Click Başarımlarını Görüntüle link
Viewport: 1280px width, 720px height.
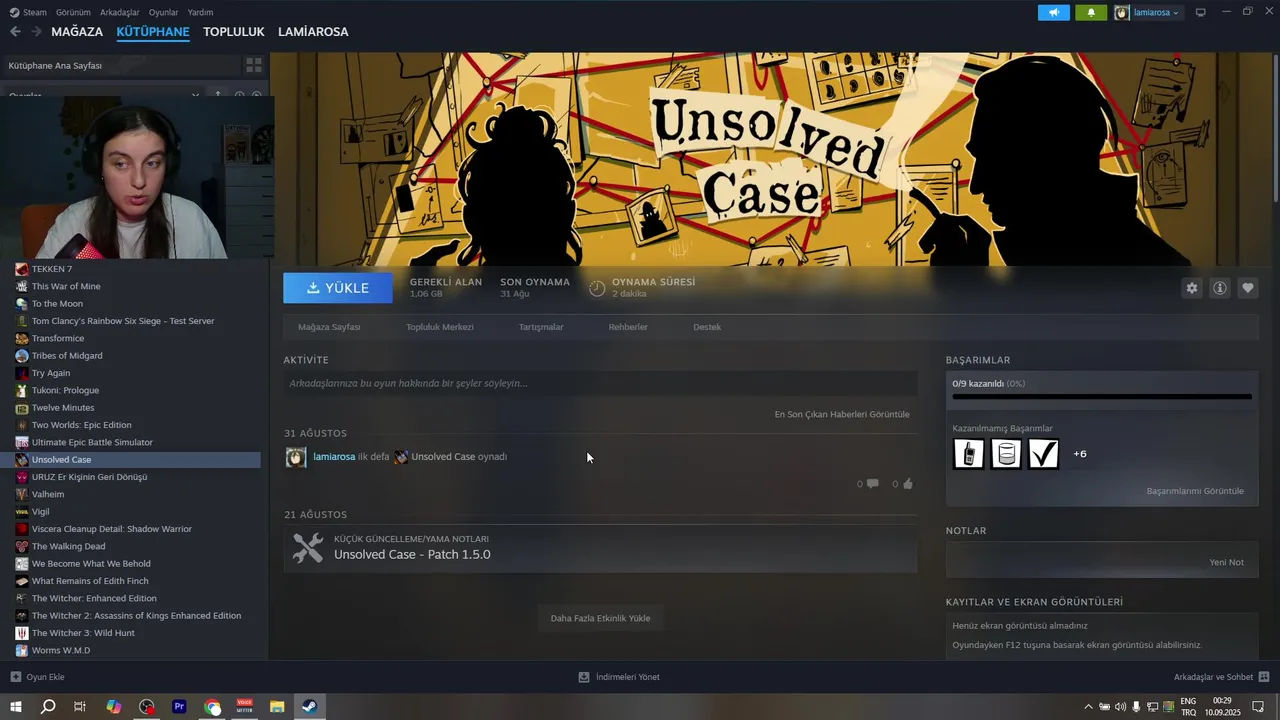pos(1195,491)
